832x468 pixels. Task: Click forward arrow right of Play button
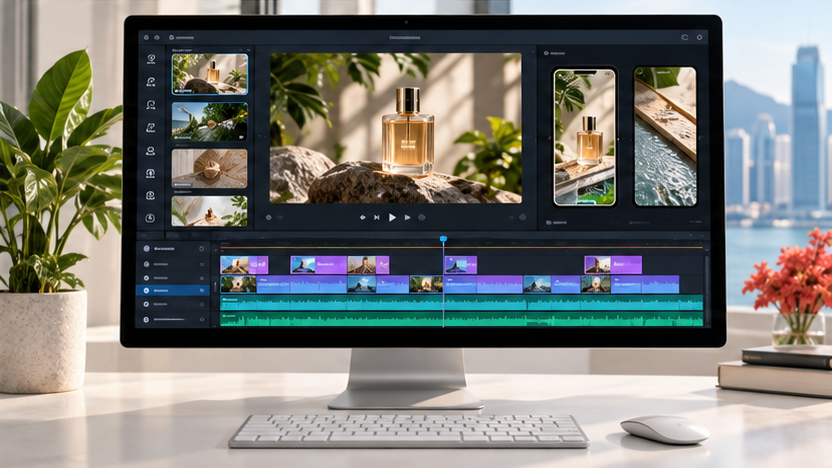point(408,218)
